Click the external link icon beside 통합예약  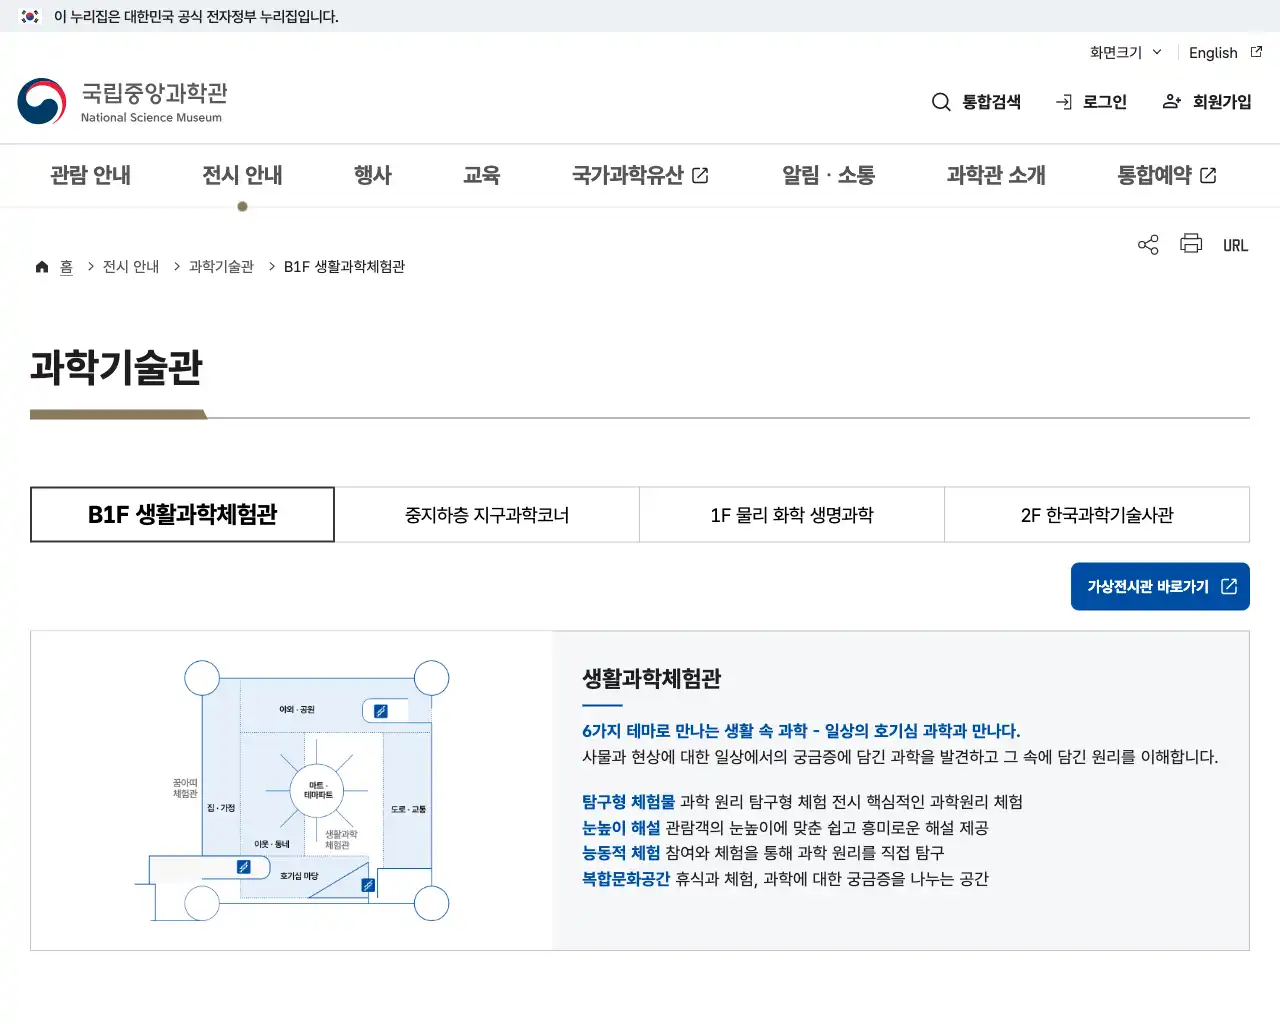[x=1208, y=174]
